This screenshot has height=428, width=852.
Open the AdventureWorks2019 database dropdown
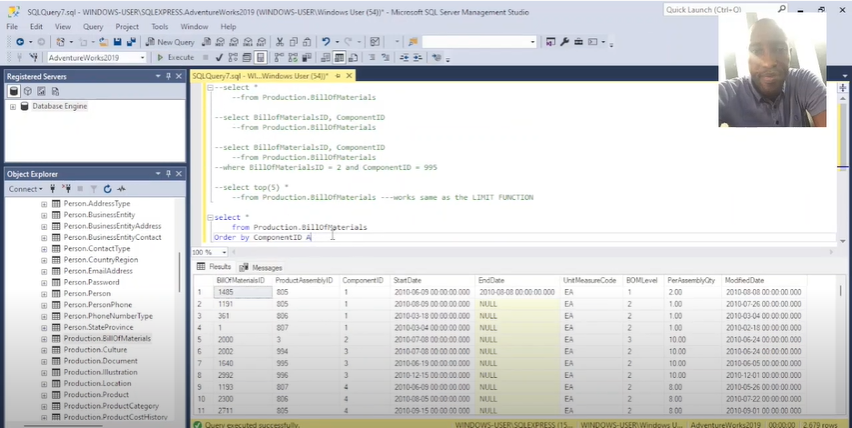pyautogui.click(x=143, y=58)
